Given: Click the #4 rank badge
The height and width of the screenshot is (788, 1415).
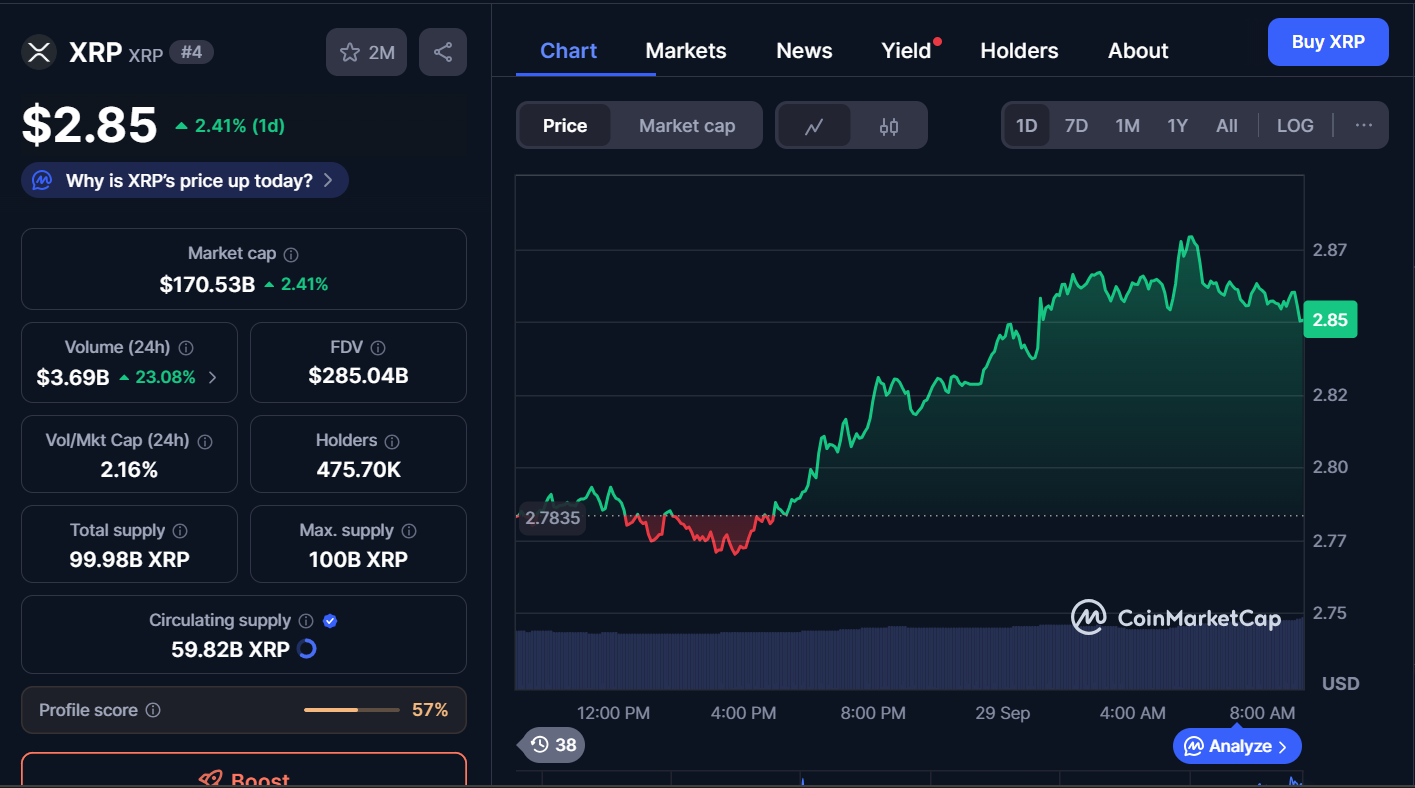Looking at the screenshot, I should tap(191, 52).
